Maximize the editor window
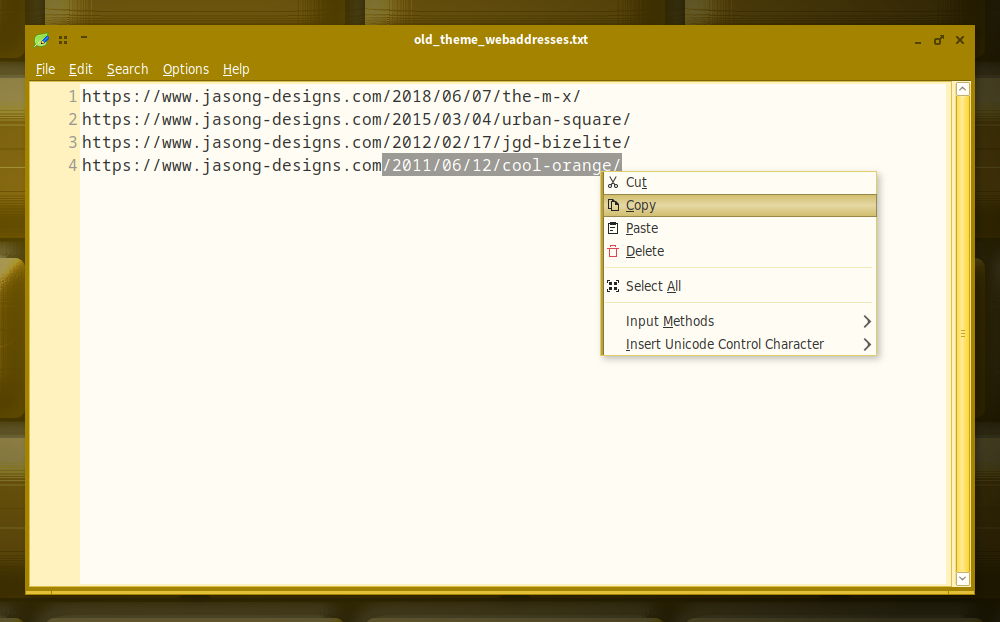This screenshot has height=622, width=1000. point(939,40)
